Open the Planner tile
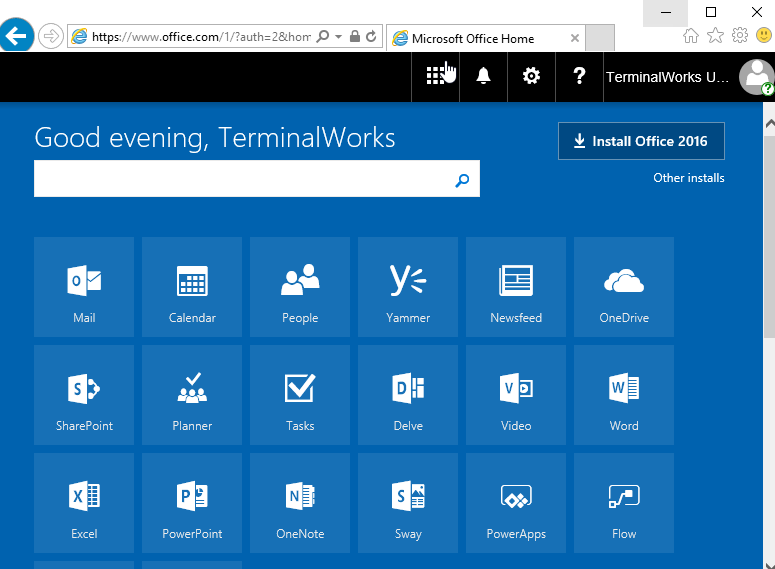The width and height of the screenshot is (775, 569). 192,395
